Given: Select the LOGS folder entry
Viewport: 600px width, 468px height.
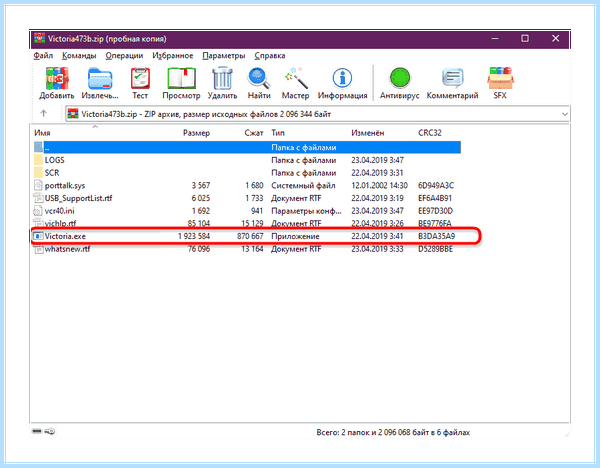Looking at the screenshot, I should [54, 160].
